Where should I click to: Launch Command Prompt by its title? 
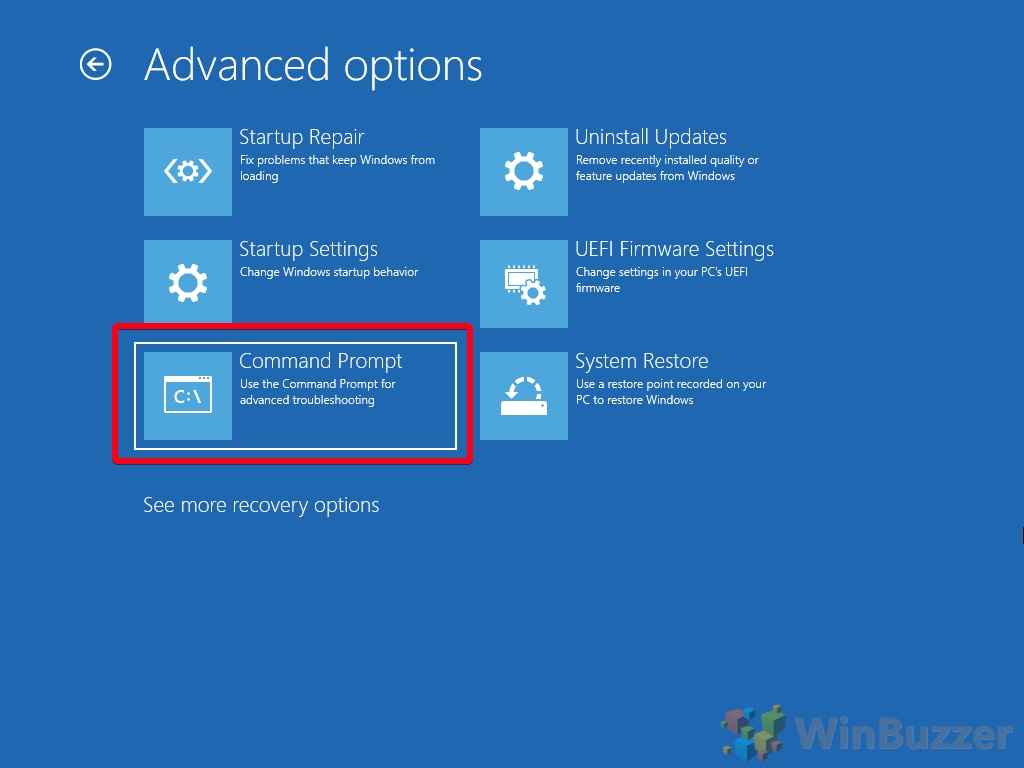320,361
